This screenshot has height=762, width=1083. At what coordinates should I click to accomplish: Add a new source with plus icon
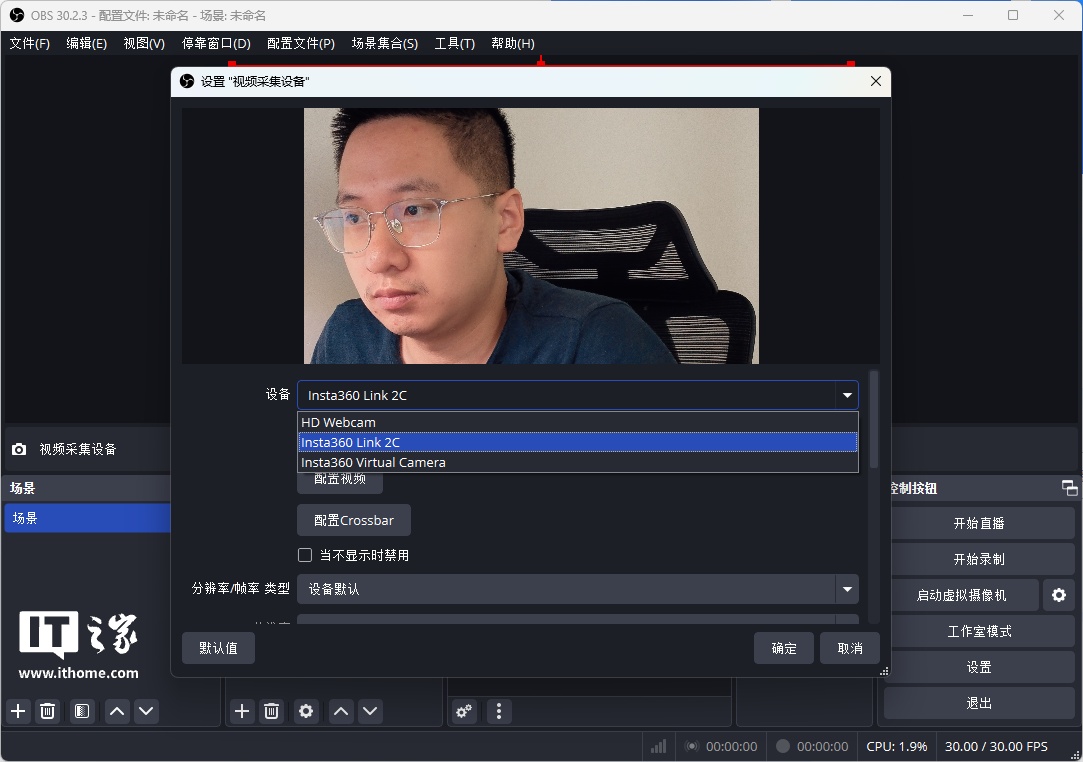(242, 711)
